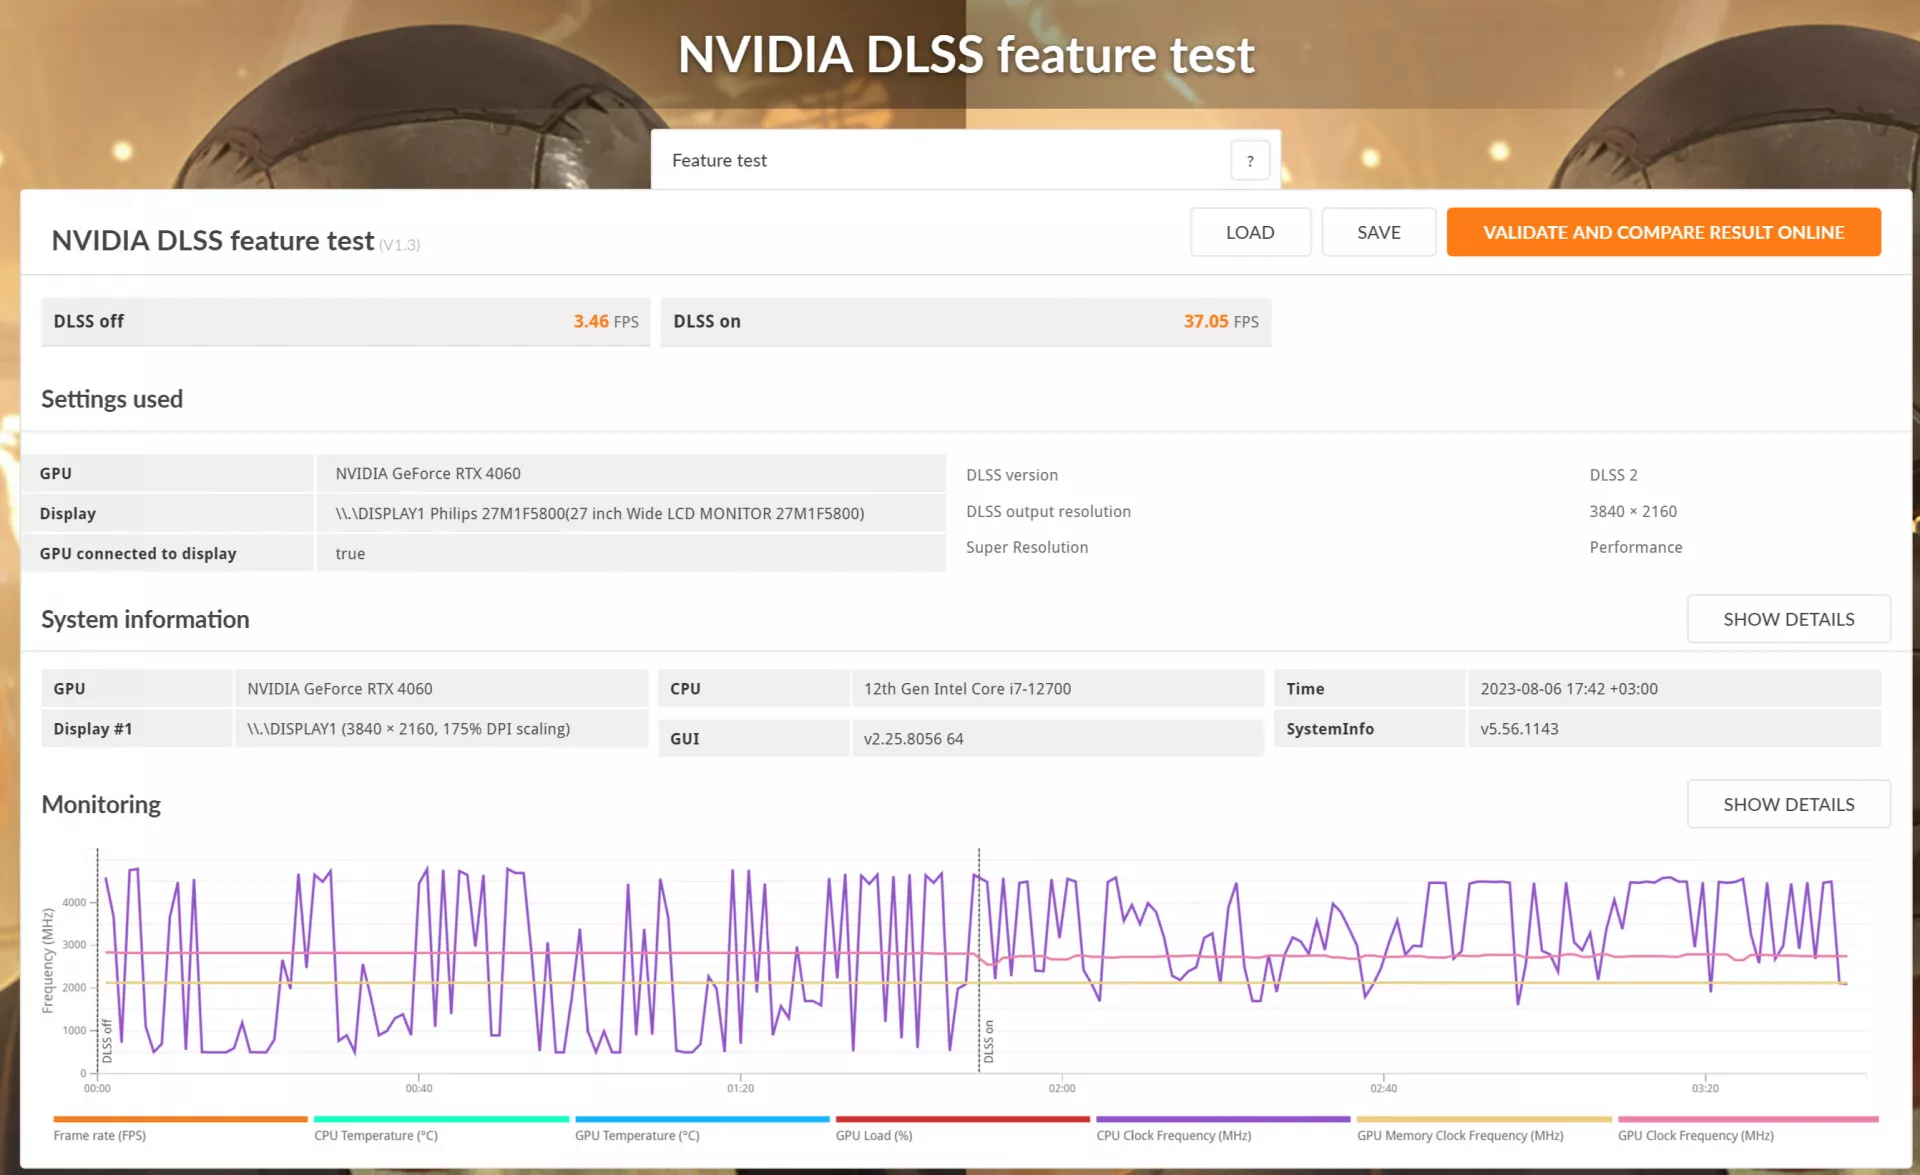The width and height of the screenshot is (1920, 1175).
Task: Click the Performance super resolution value
Action: (x=1635, y=547)
